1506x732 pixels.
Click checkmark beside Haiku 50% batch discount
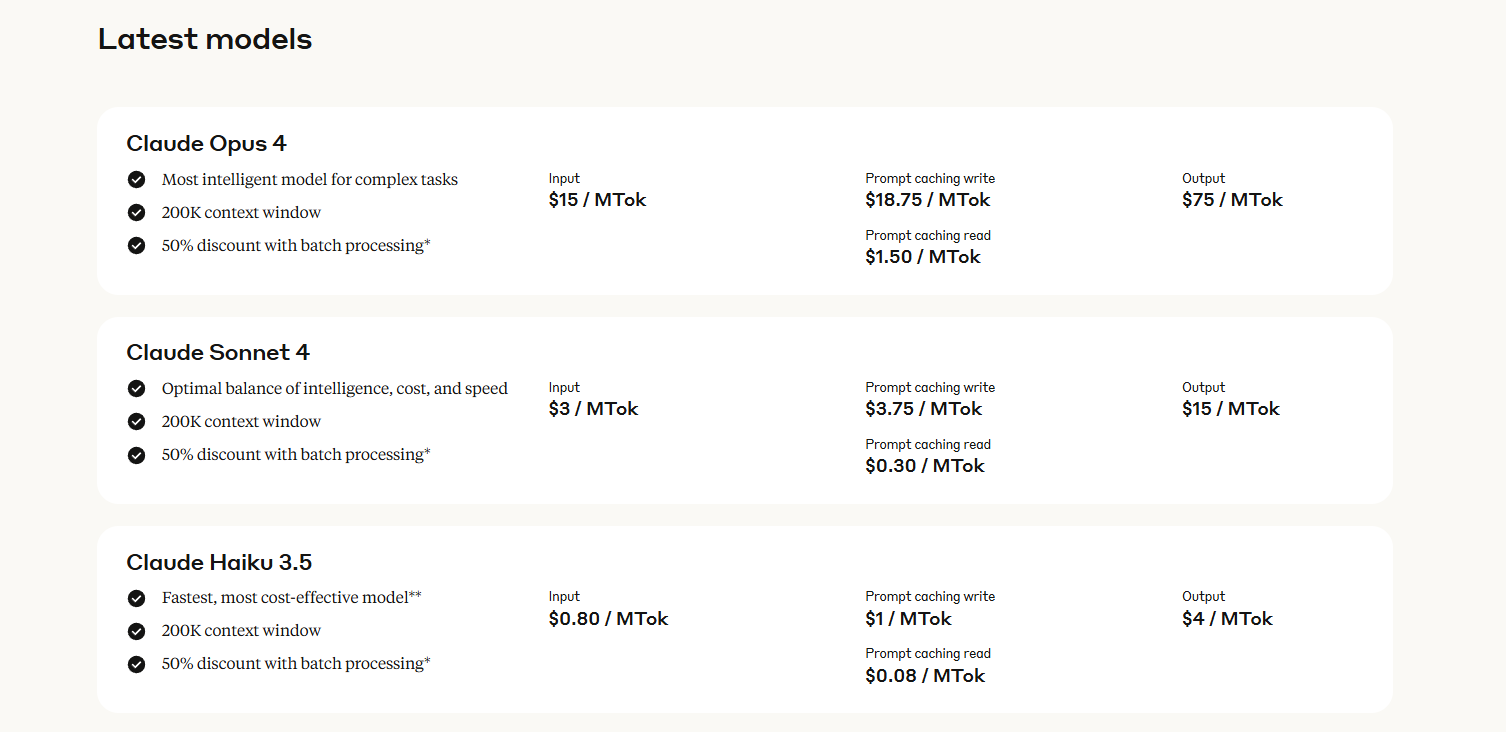point(136,663)
